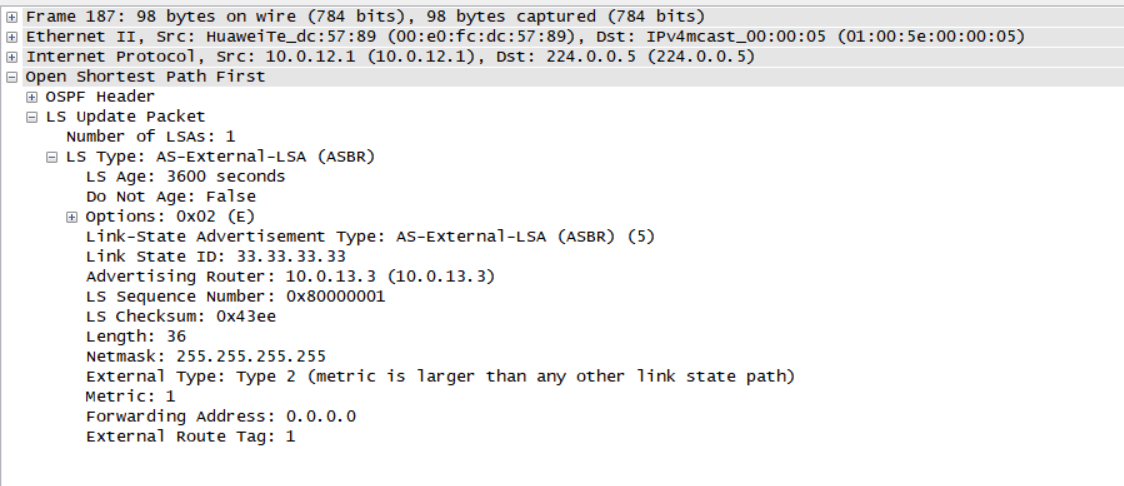Click the Forwarding Address 0.0.0.0 field
Screen dimensions: 1124x486
(x=220, y=416)
